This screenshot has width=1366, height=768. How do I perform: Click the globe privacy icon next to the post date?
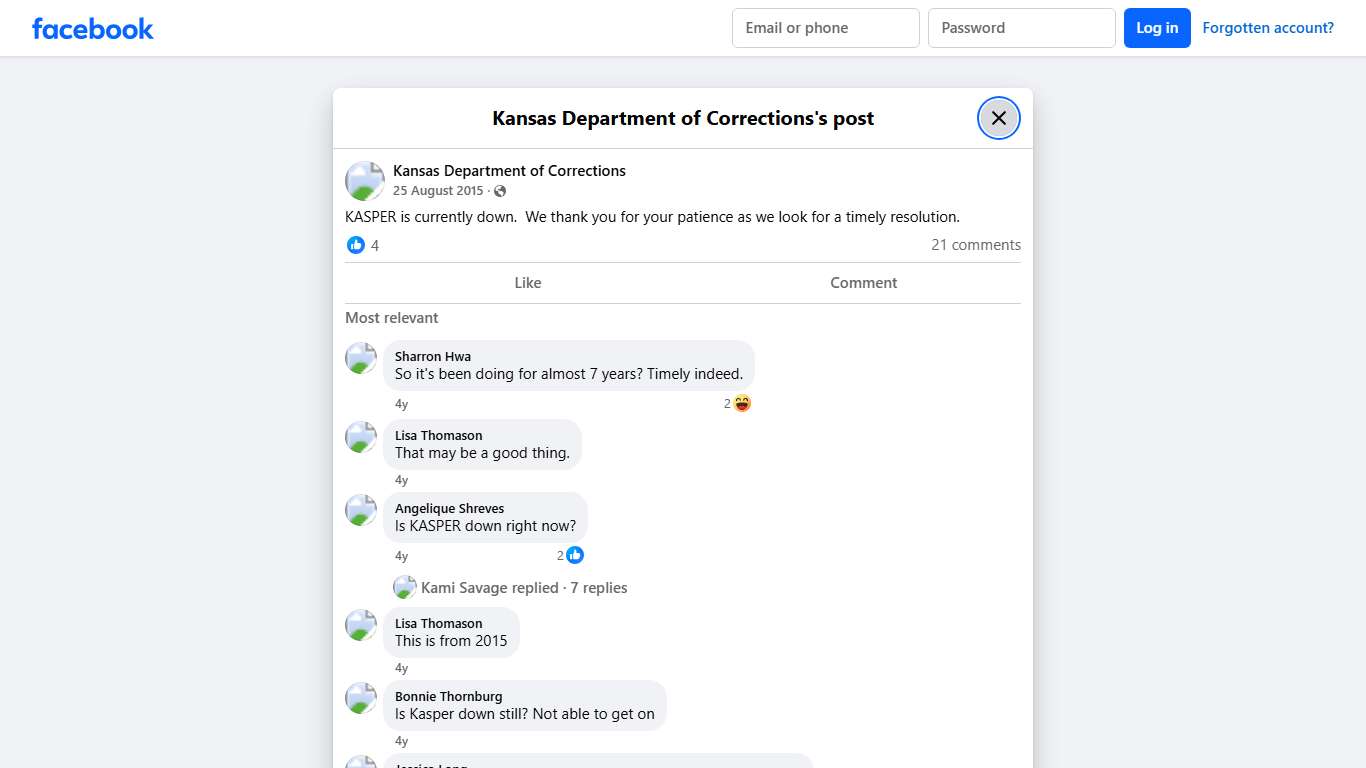point(499,190)
